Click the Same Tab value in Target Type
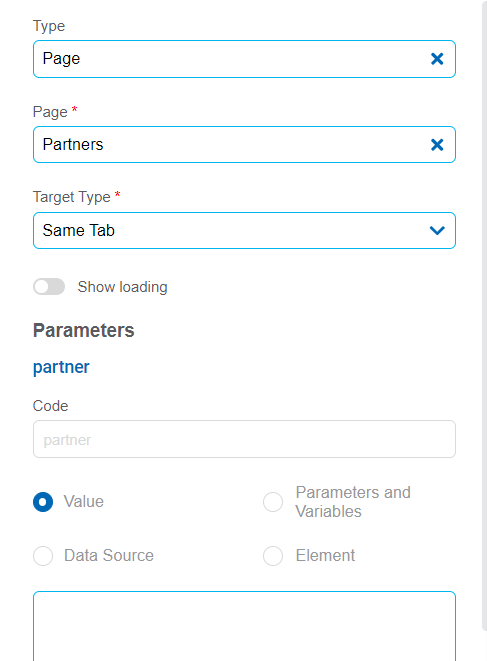 (x=79, y=231)
